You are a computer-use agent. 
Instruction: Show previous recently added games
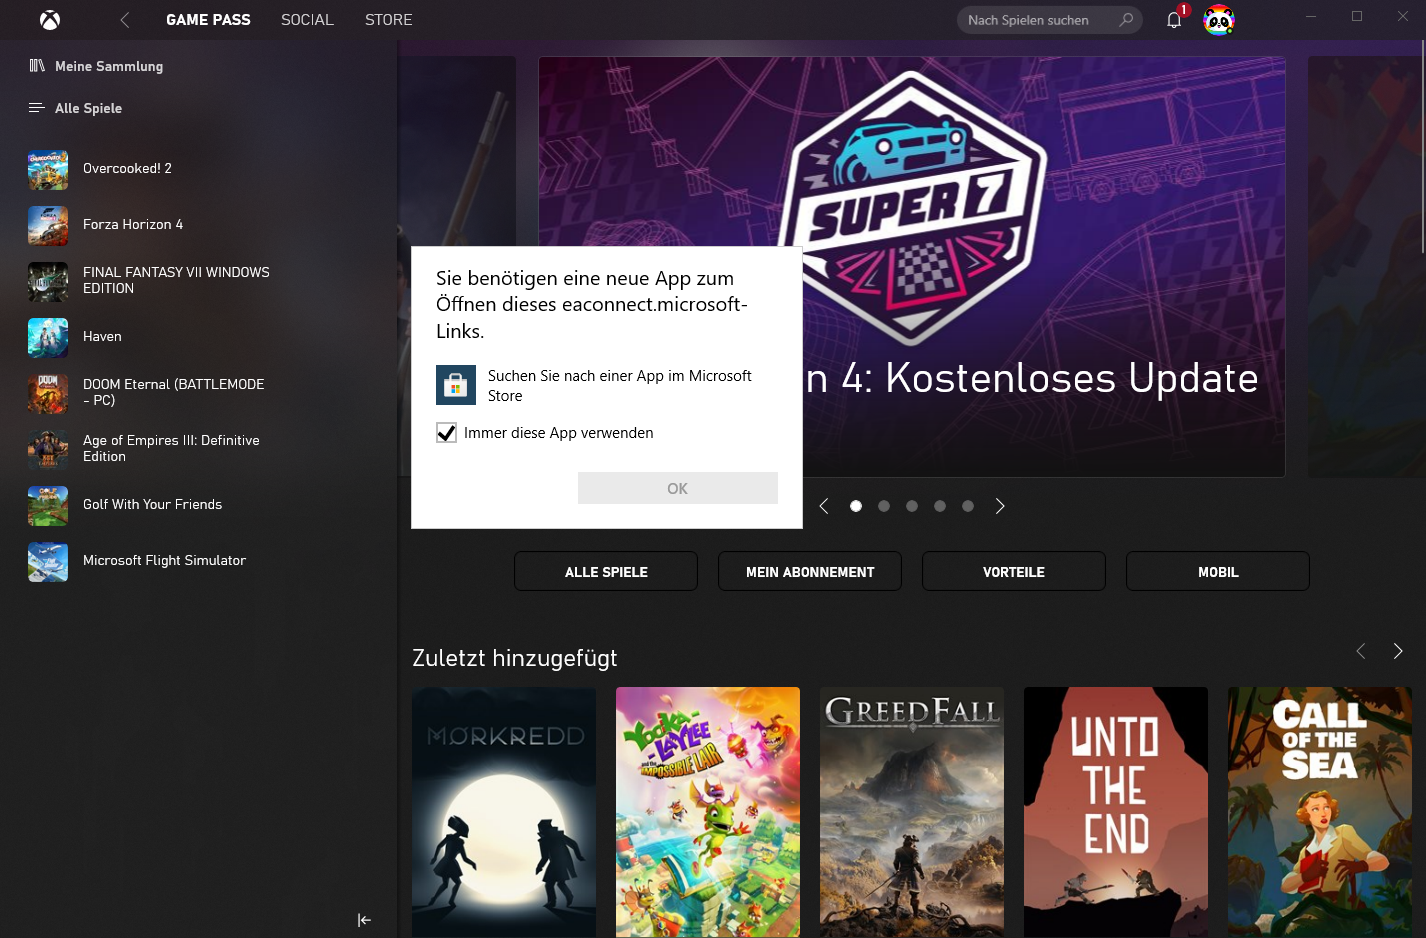pyautogui.click(x=1361, y=651)
